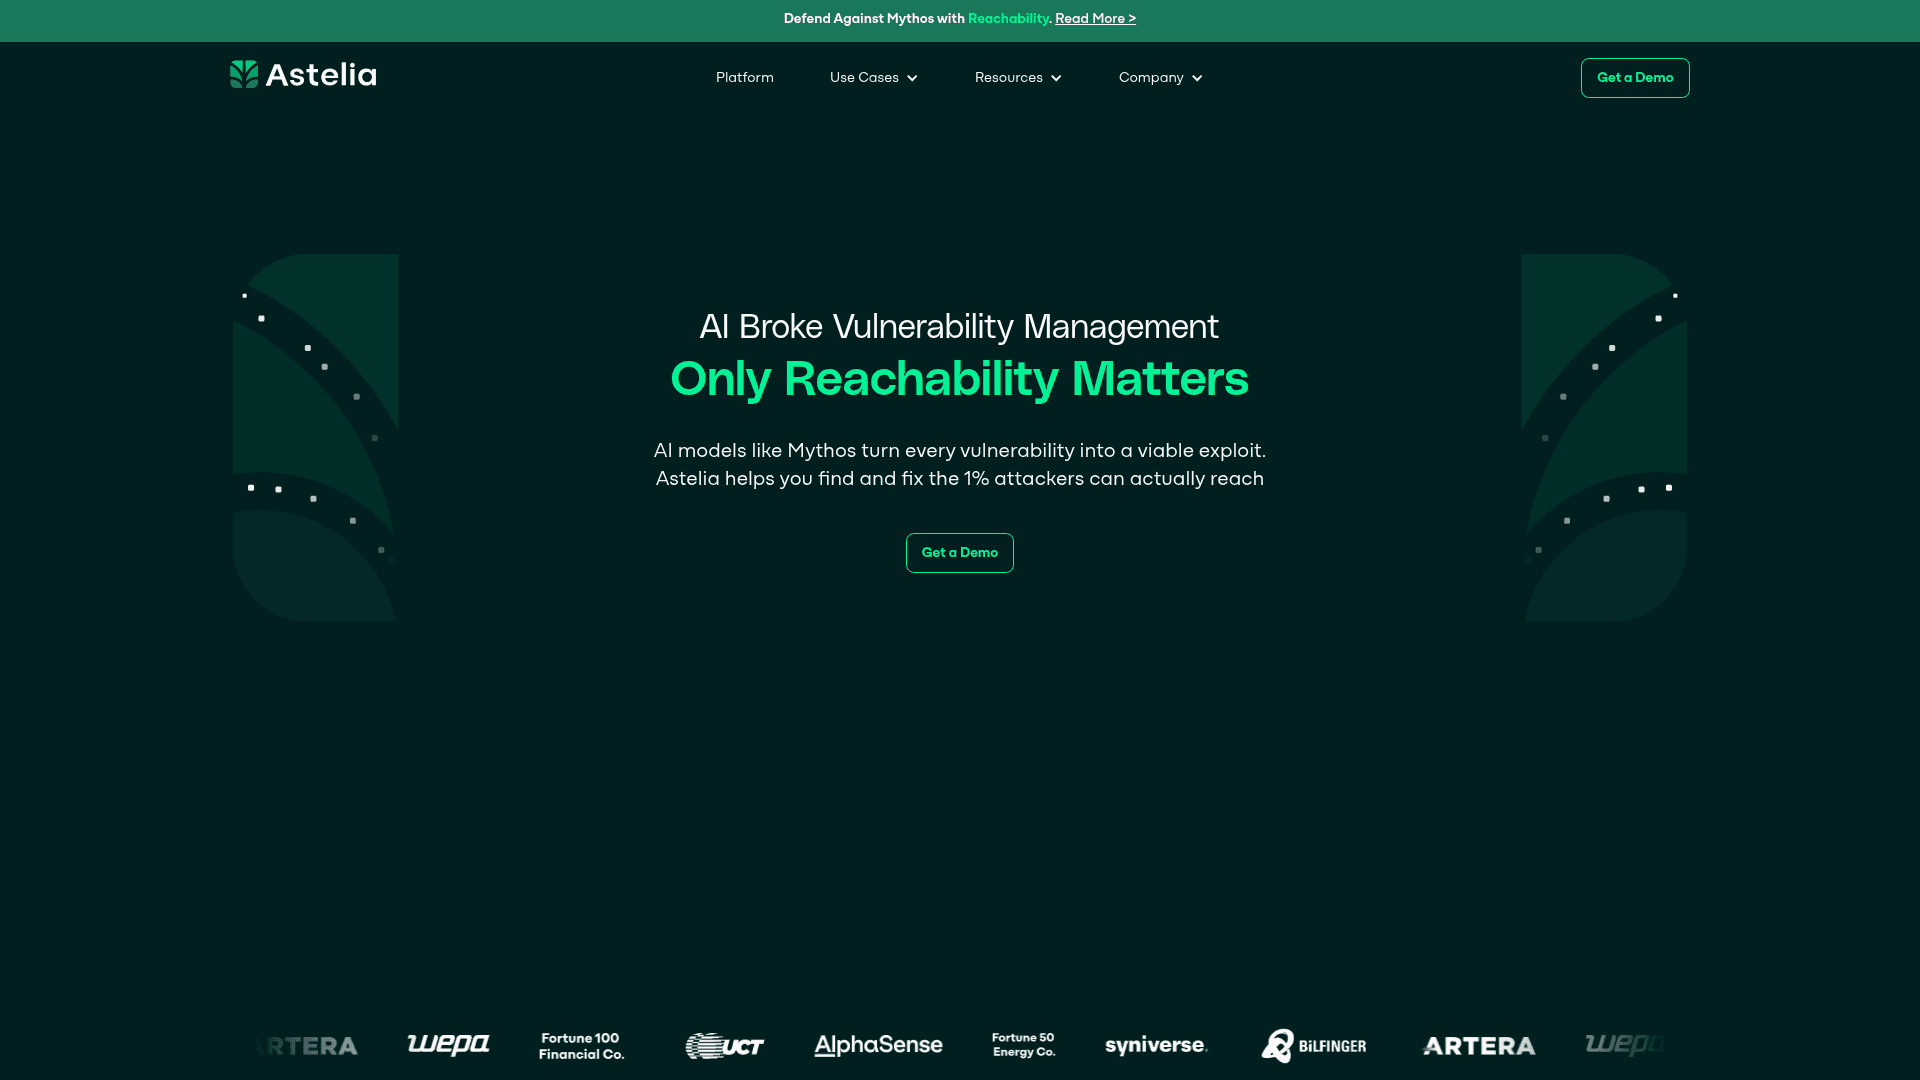Select the Bilfinger logo
This screenshot has width=1920, height=1080.
(x=1314, y=1046)
